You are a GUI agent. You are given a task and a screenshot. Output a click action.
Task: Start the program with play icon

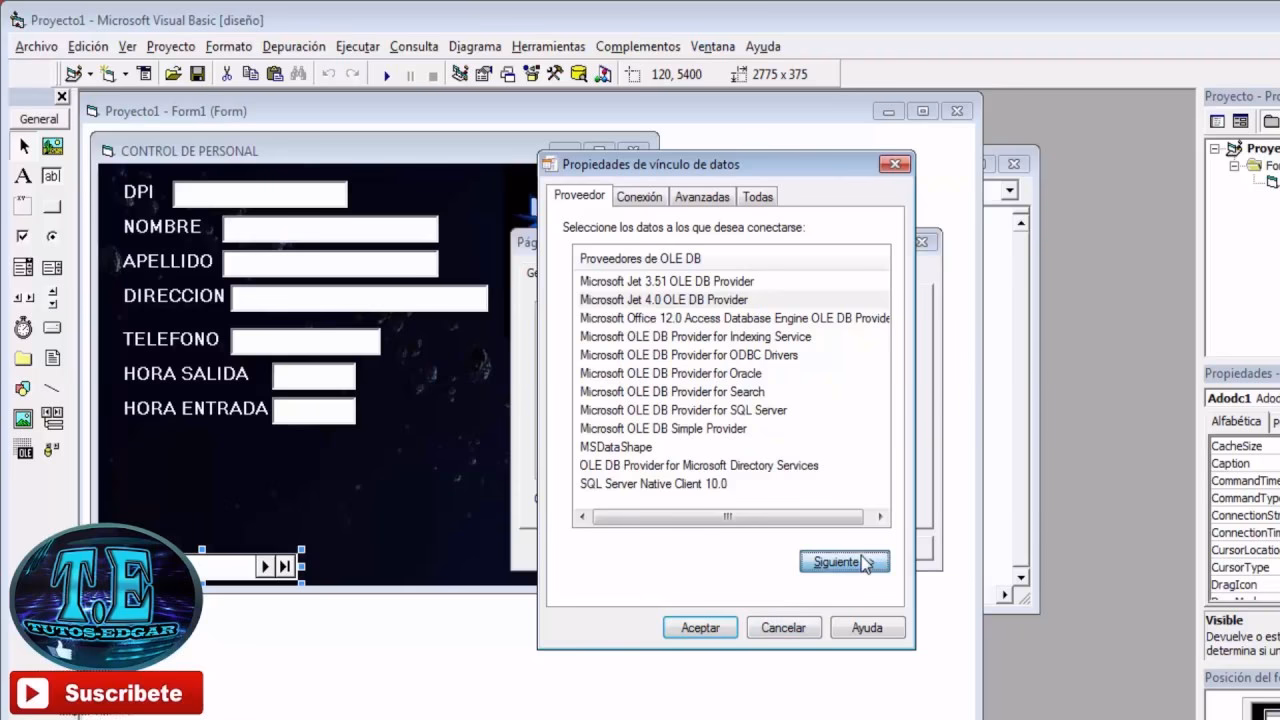pos(387,75)
